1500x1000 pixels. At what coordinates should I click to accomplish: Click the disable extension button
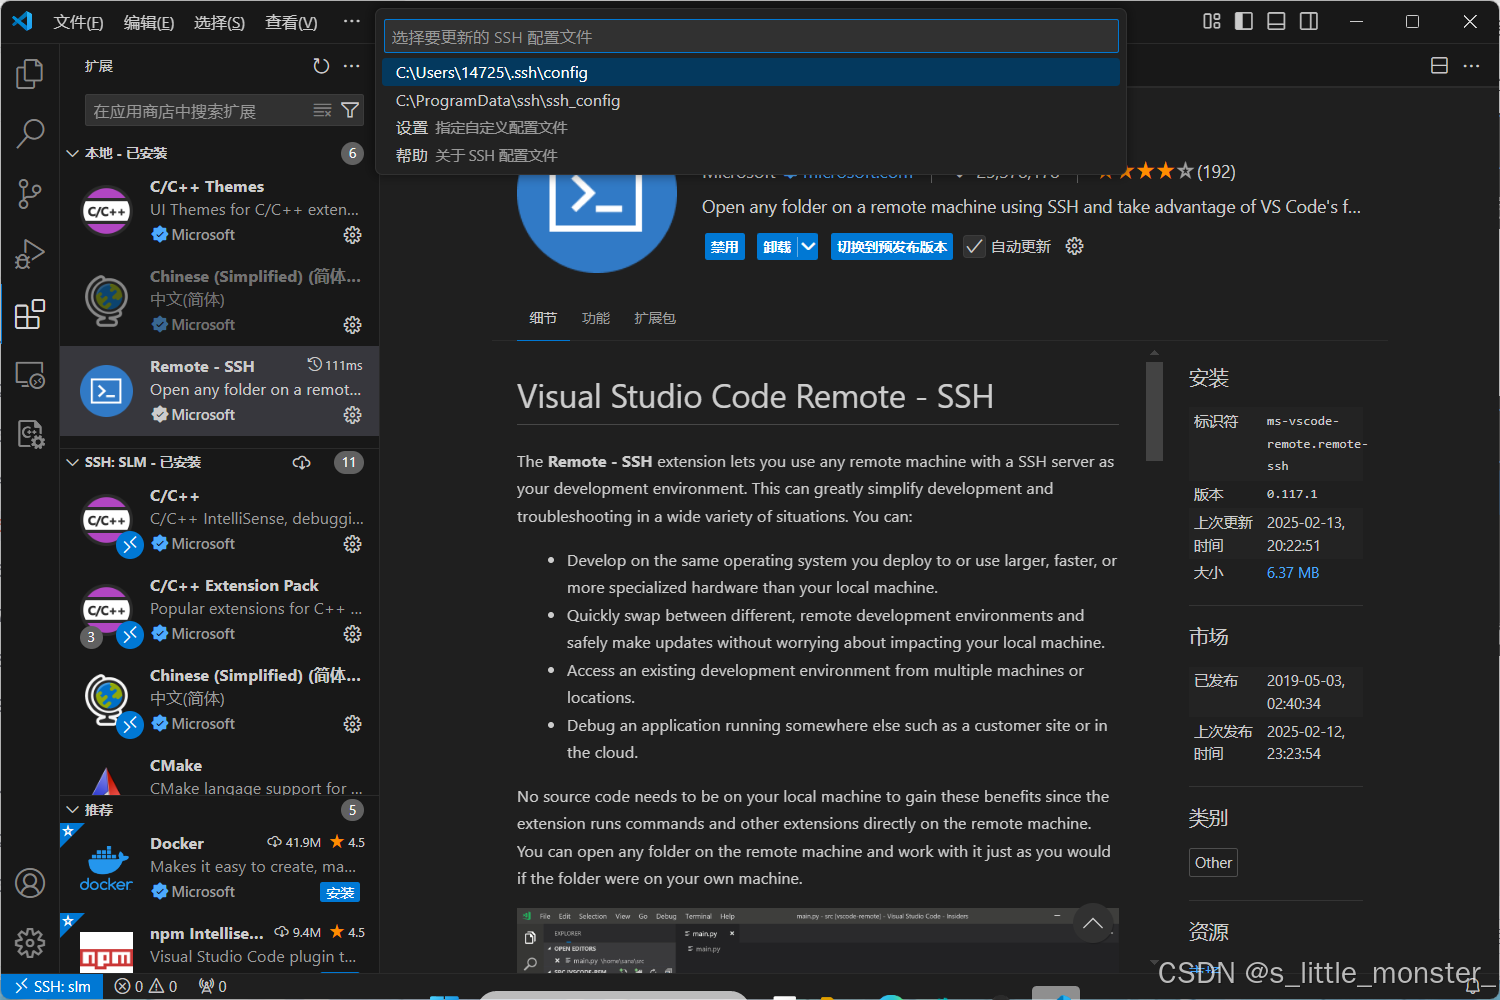point(725,247)
